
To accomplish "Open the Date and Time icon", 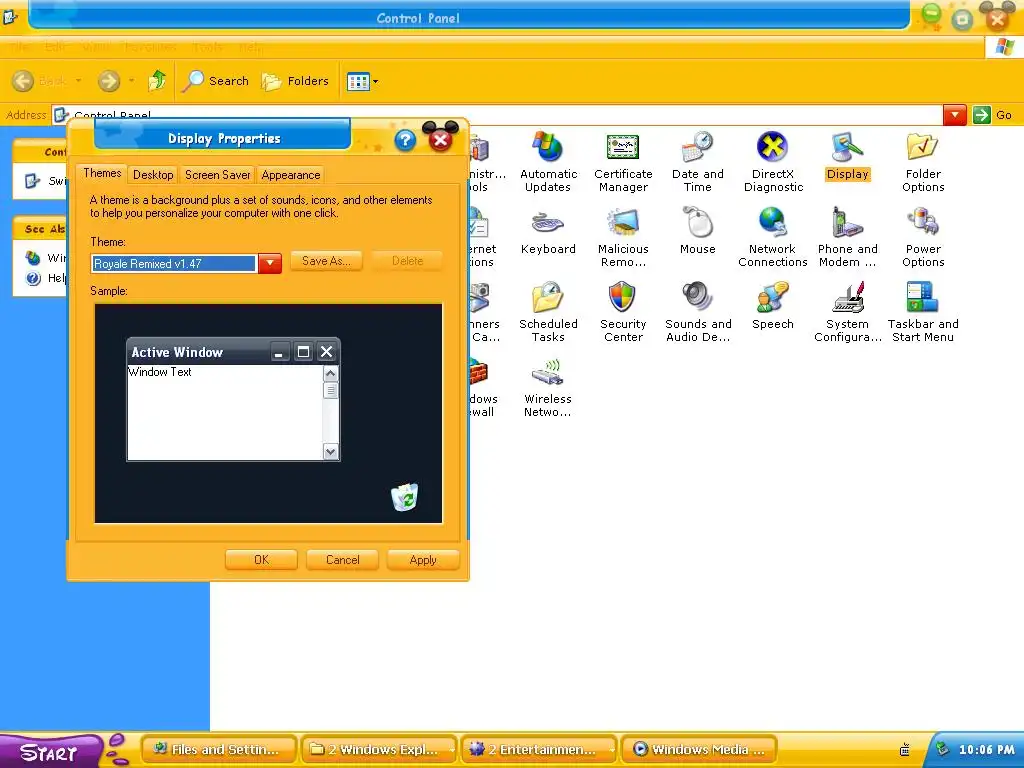I will [x=697, y=161].
